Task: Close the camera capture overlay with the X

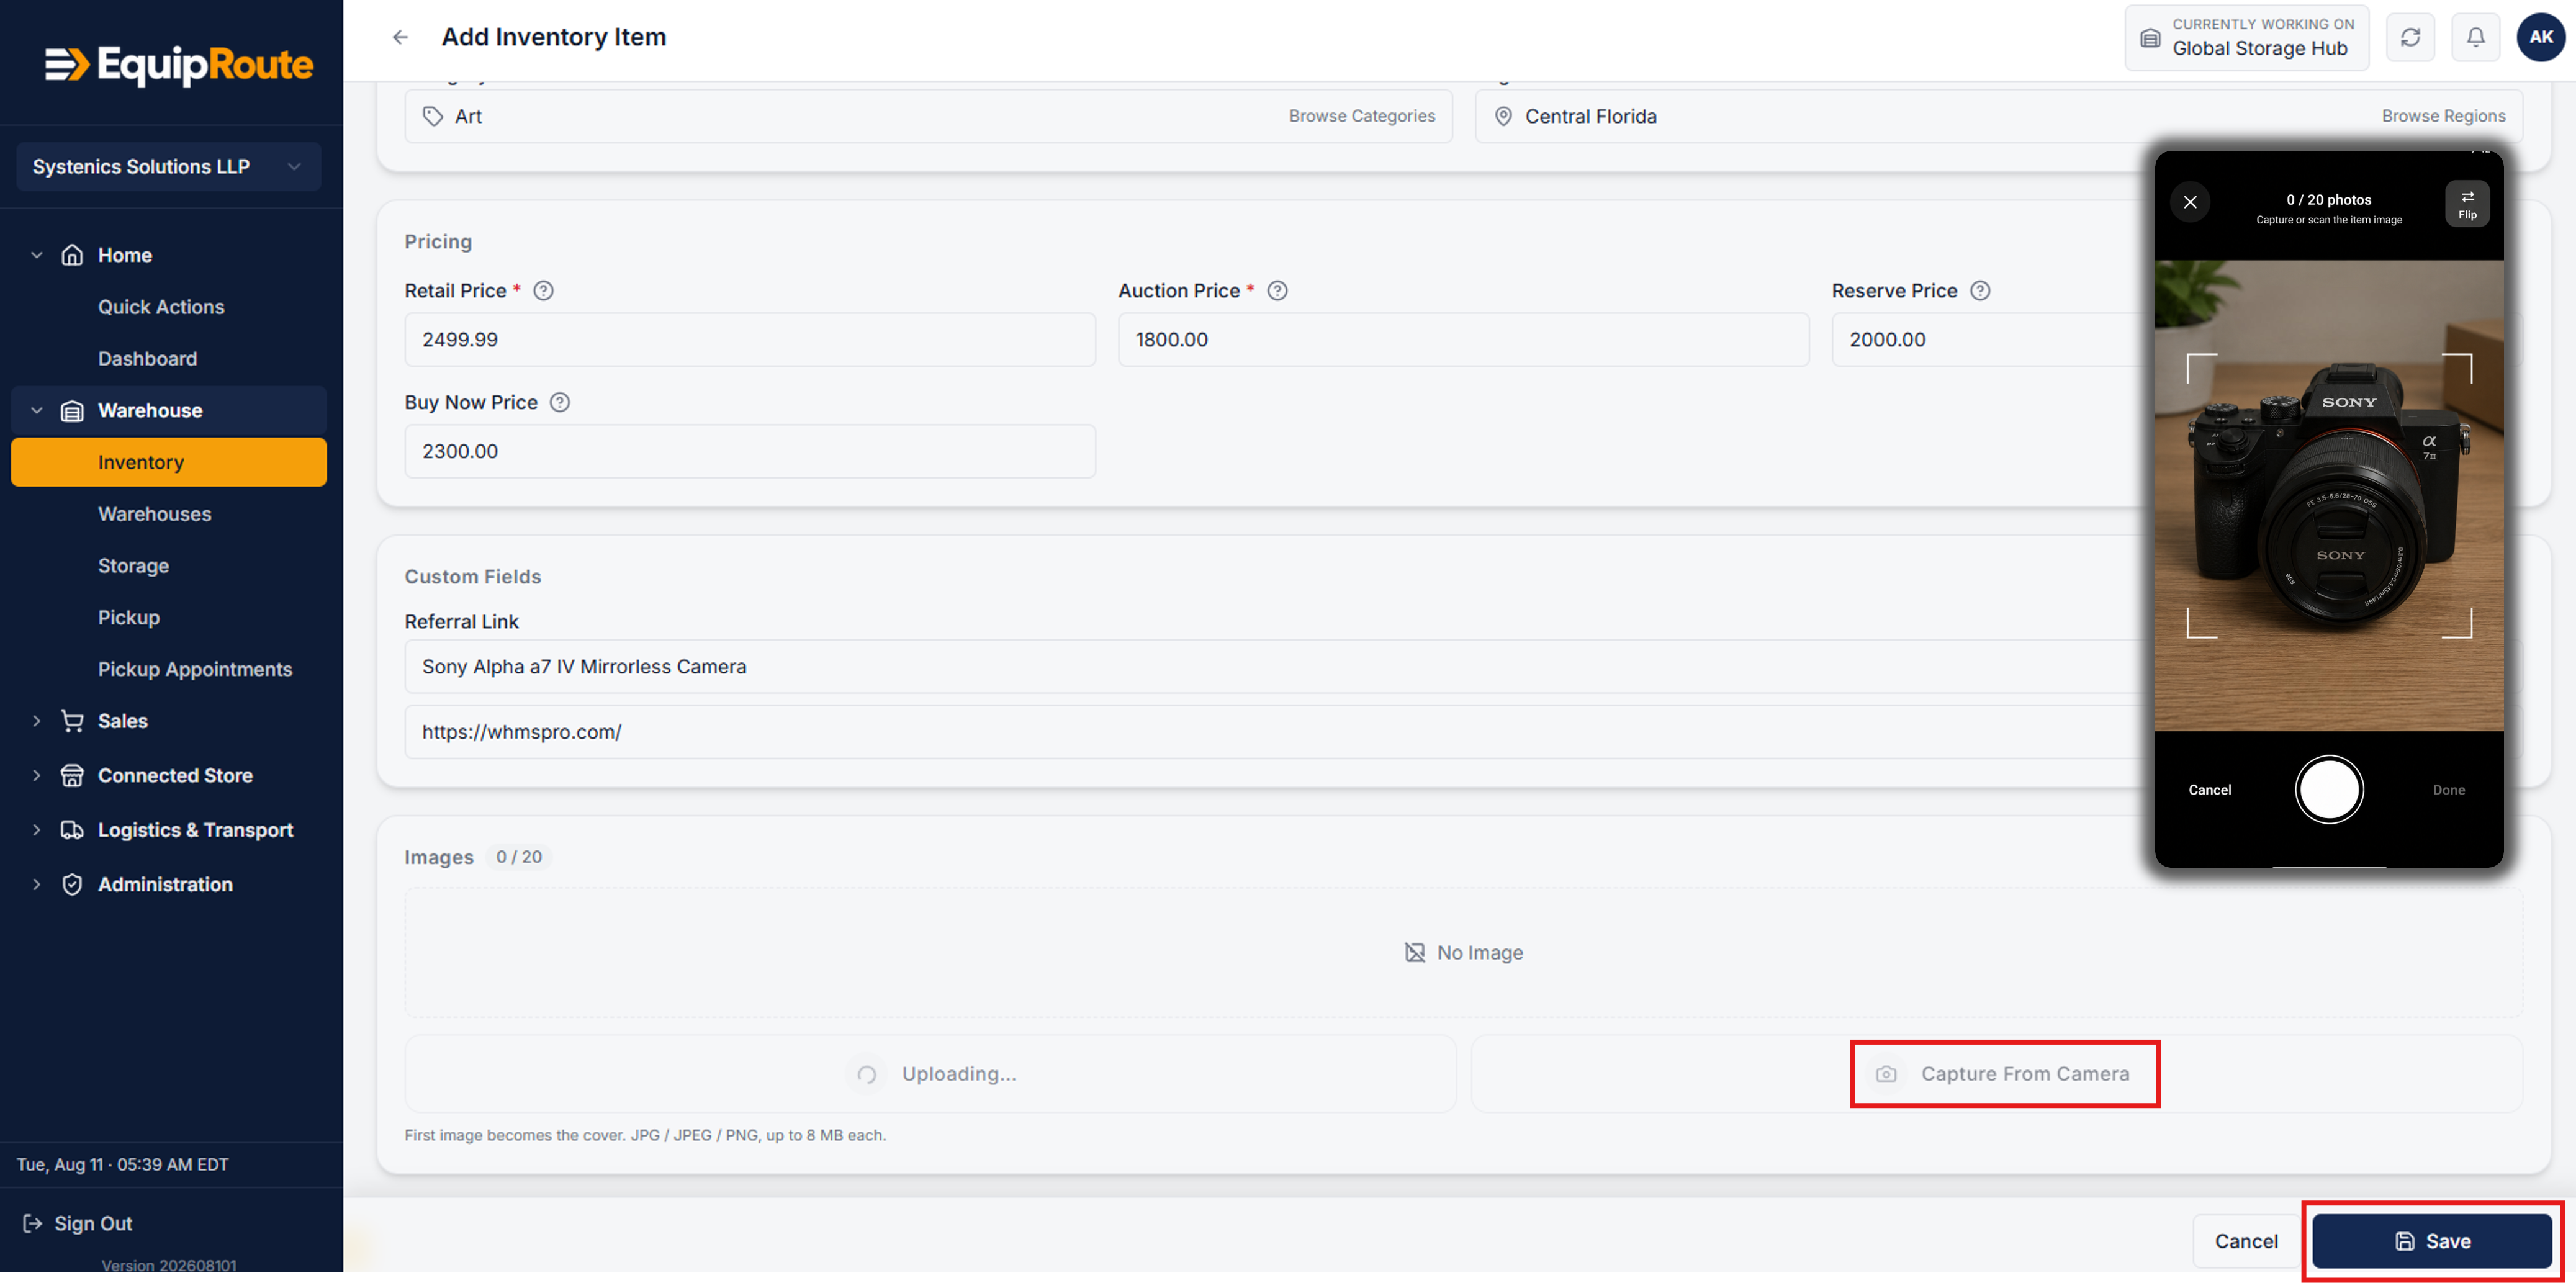Action: (2190, 202)
